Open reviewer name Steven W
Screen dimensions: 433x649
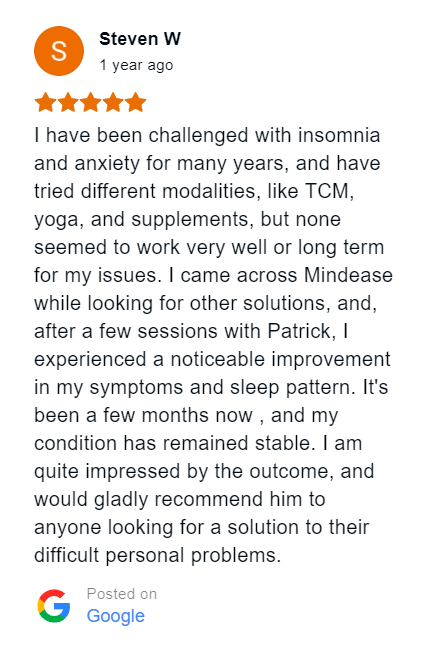click(140, 39)
